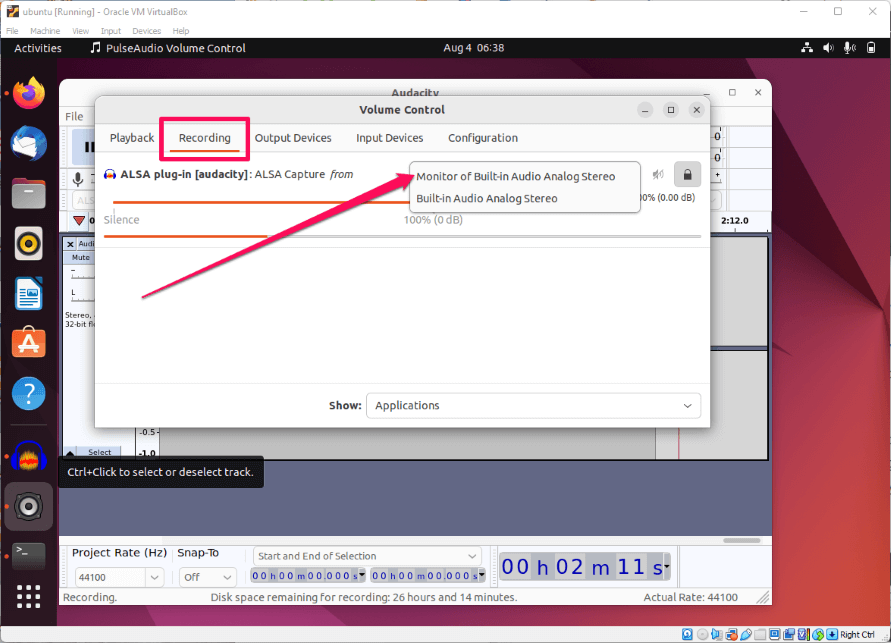This screenshot has height=643, width=891.
Task: Open the Files manager dock icon
Action: [28, 193]
